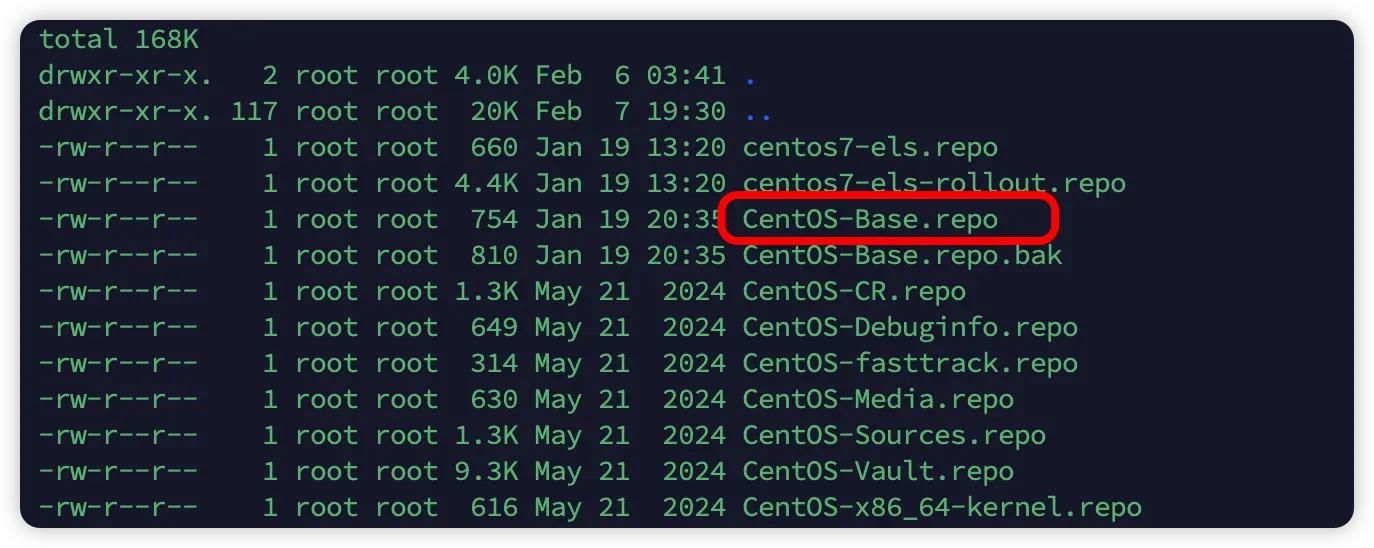
Task: Select the centos7-els-rollout.repo filename
Action: coord(934,183)
